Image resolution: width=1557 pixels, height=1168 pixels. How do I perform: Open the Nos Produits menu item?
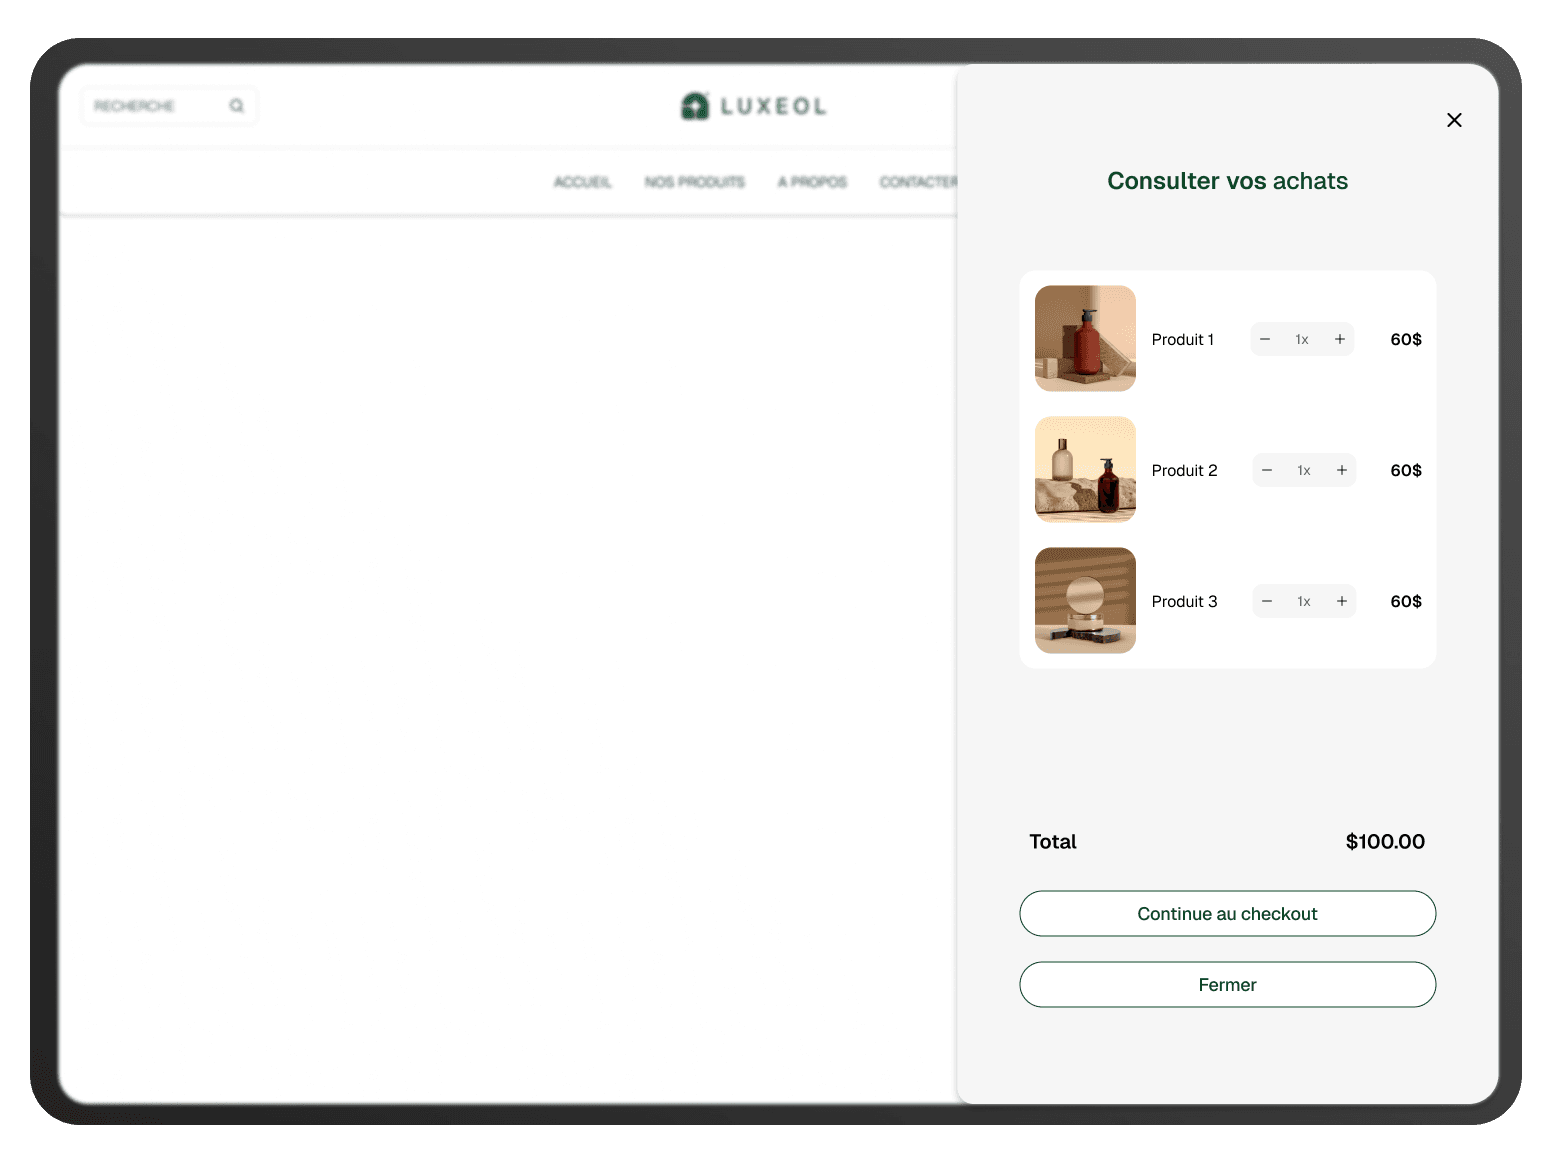tap(695, 182)
